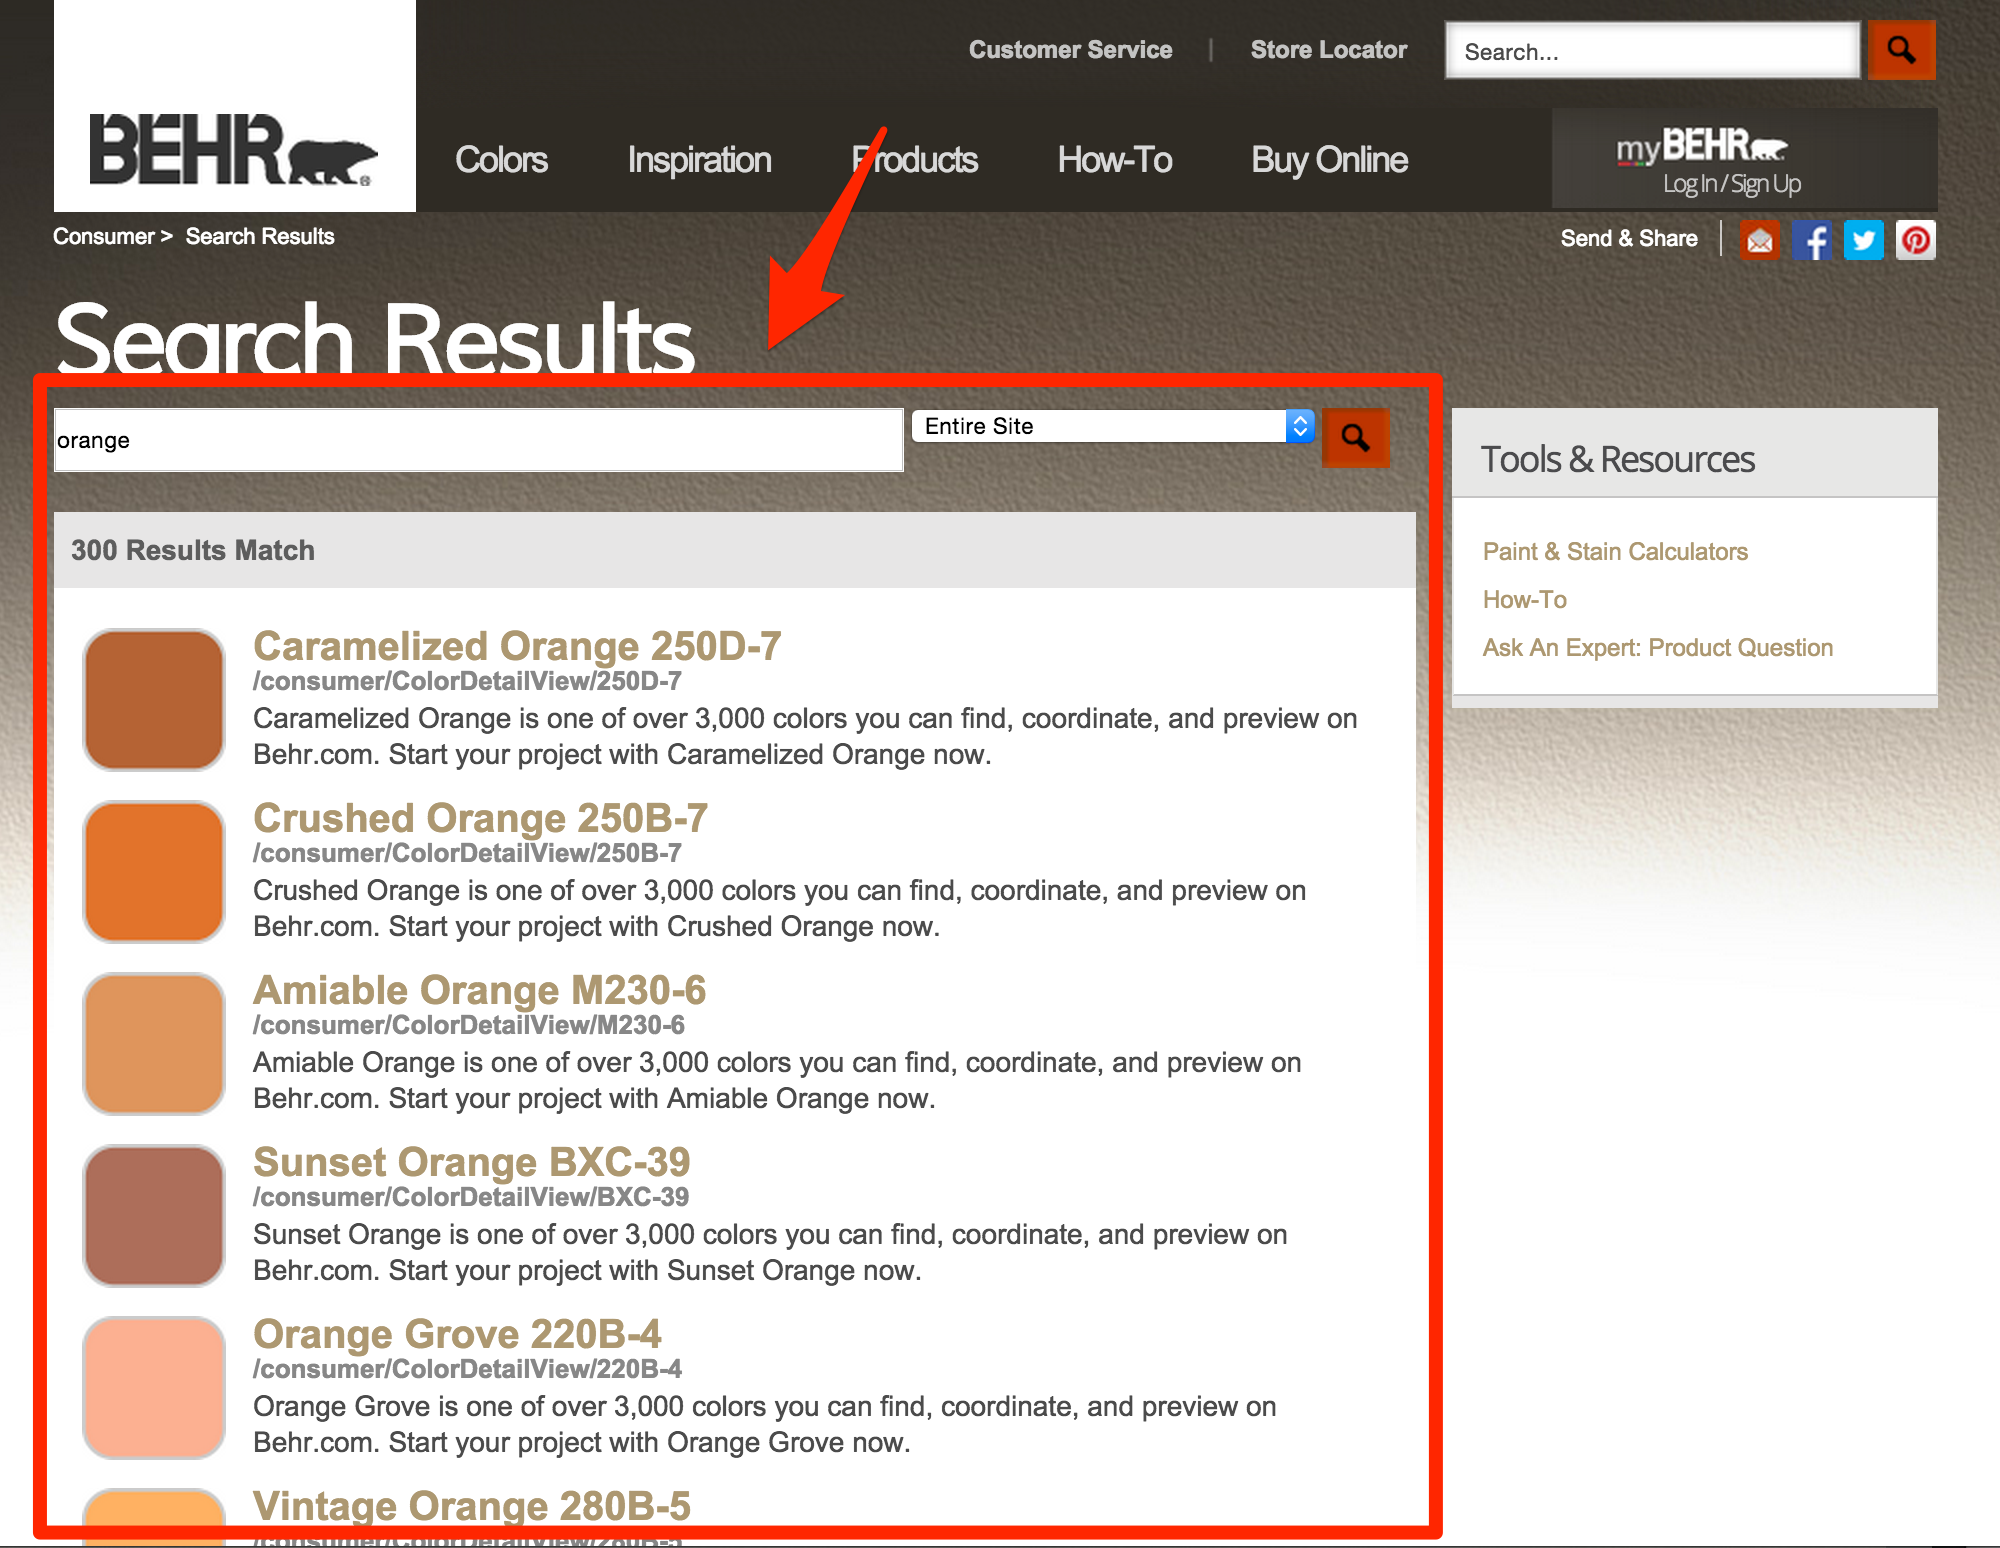Expand the Entire Site scope dropdown
Screen dimensions: 2000x1548
1112,427
